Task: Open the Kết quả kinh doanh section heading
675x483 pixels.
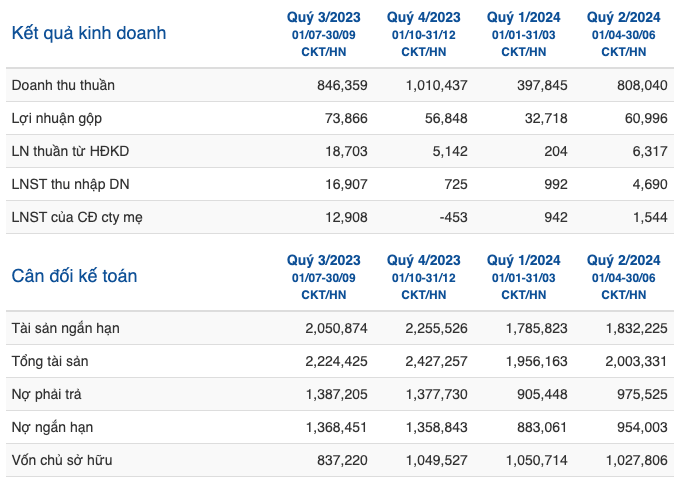Action: coord(89,33)
